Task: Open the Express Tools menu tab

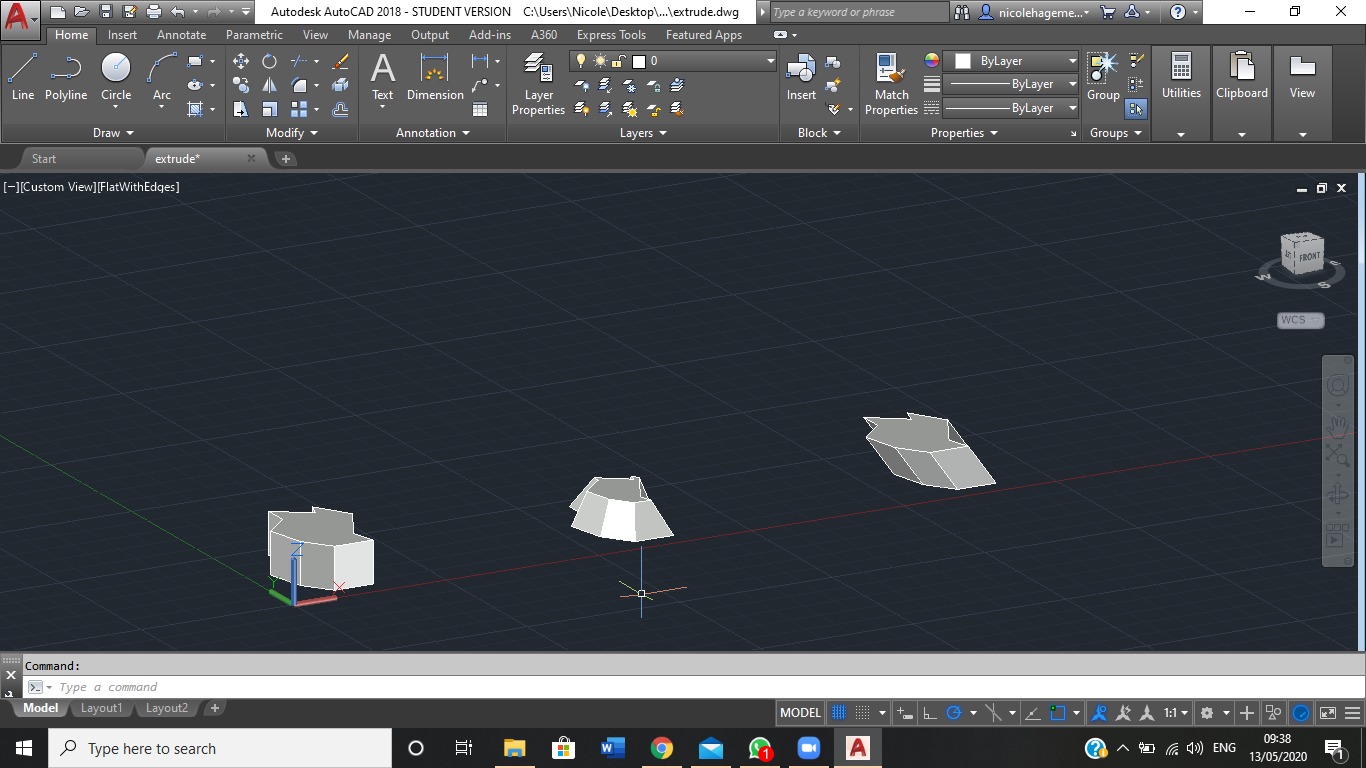Action: point(611,34)
